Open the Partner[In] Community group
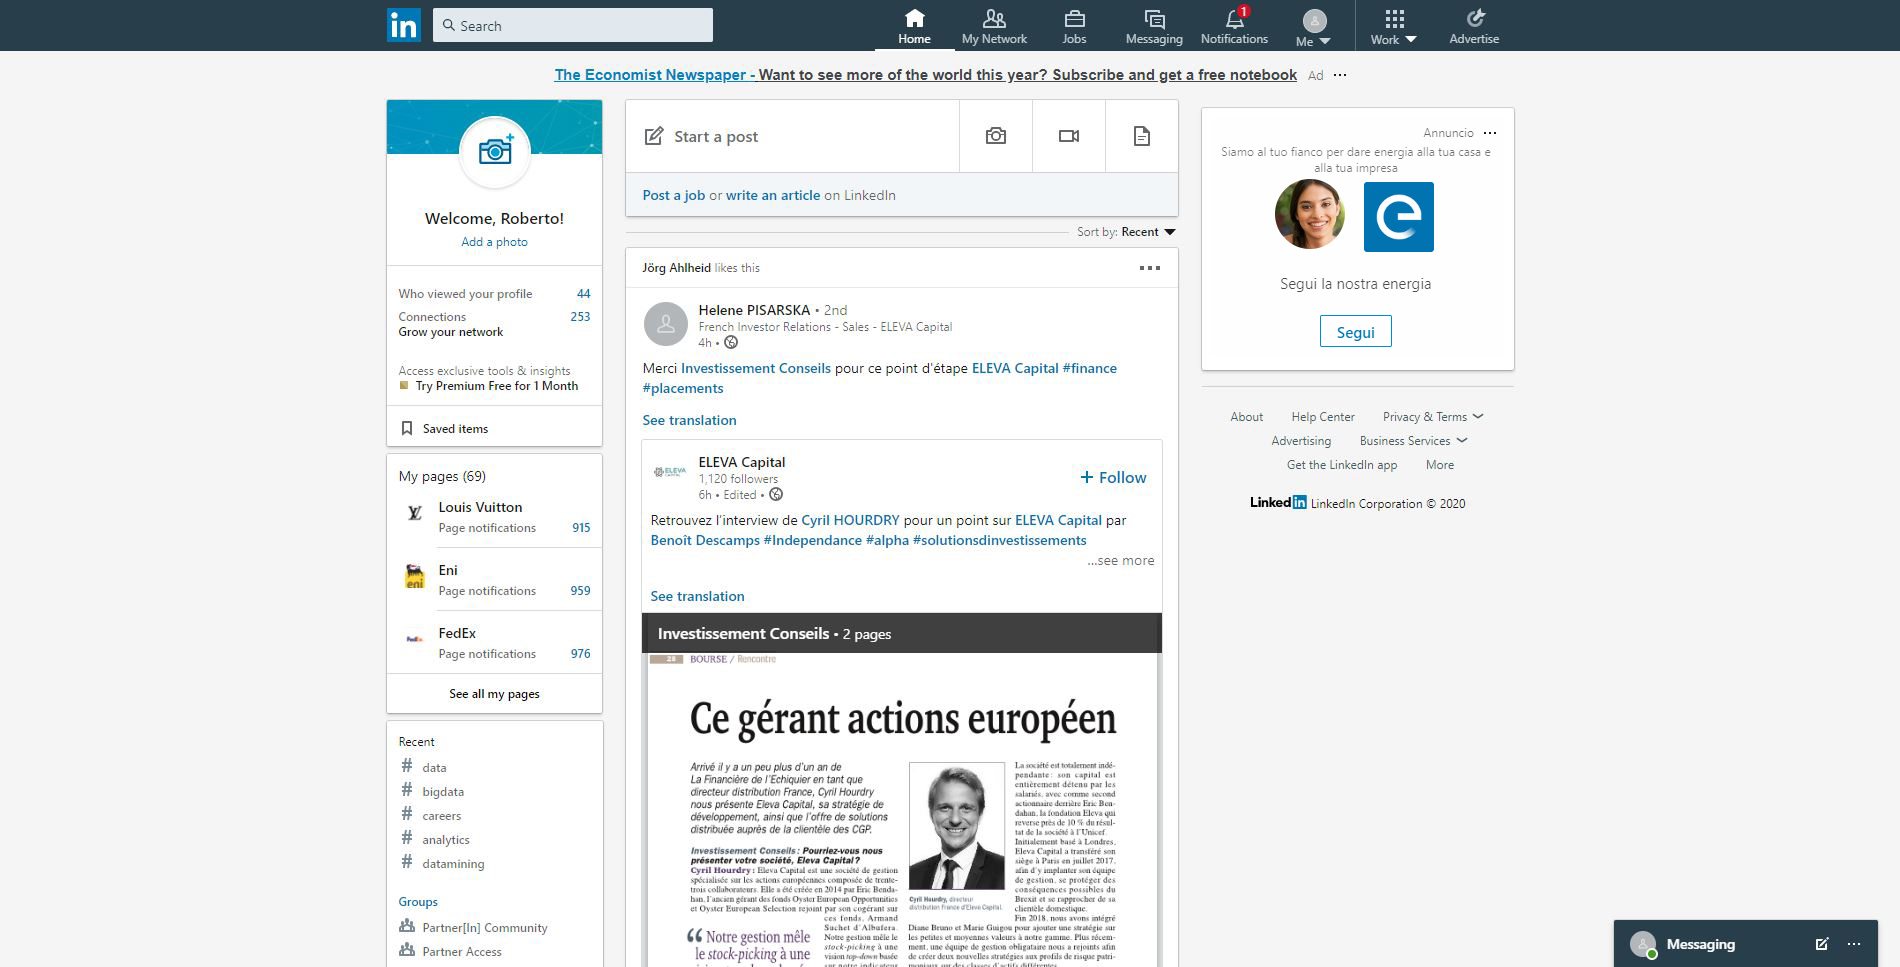Image resolution: width=1900 pixels, height=967 pixels. (x=484, y=928)
